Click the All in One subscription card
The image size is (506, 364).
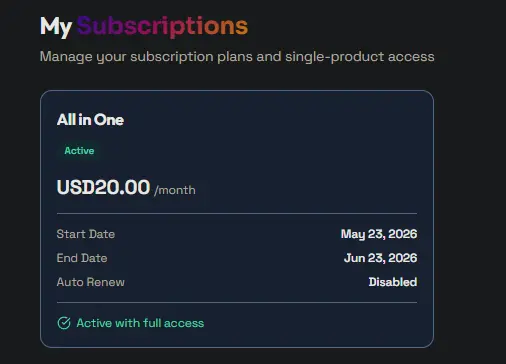(237, 219)
